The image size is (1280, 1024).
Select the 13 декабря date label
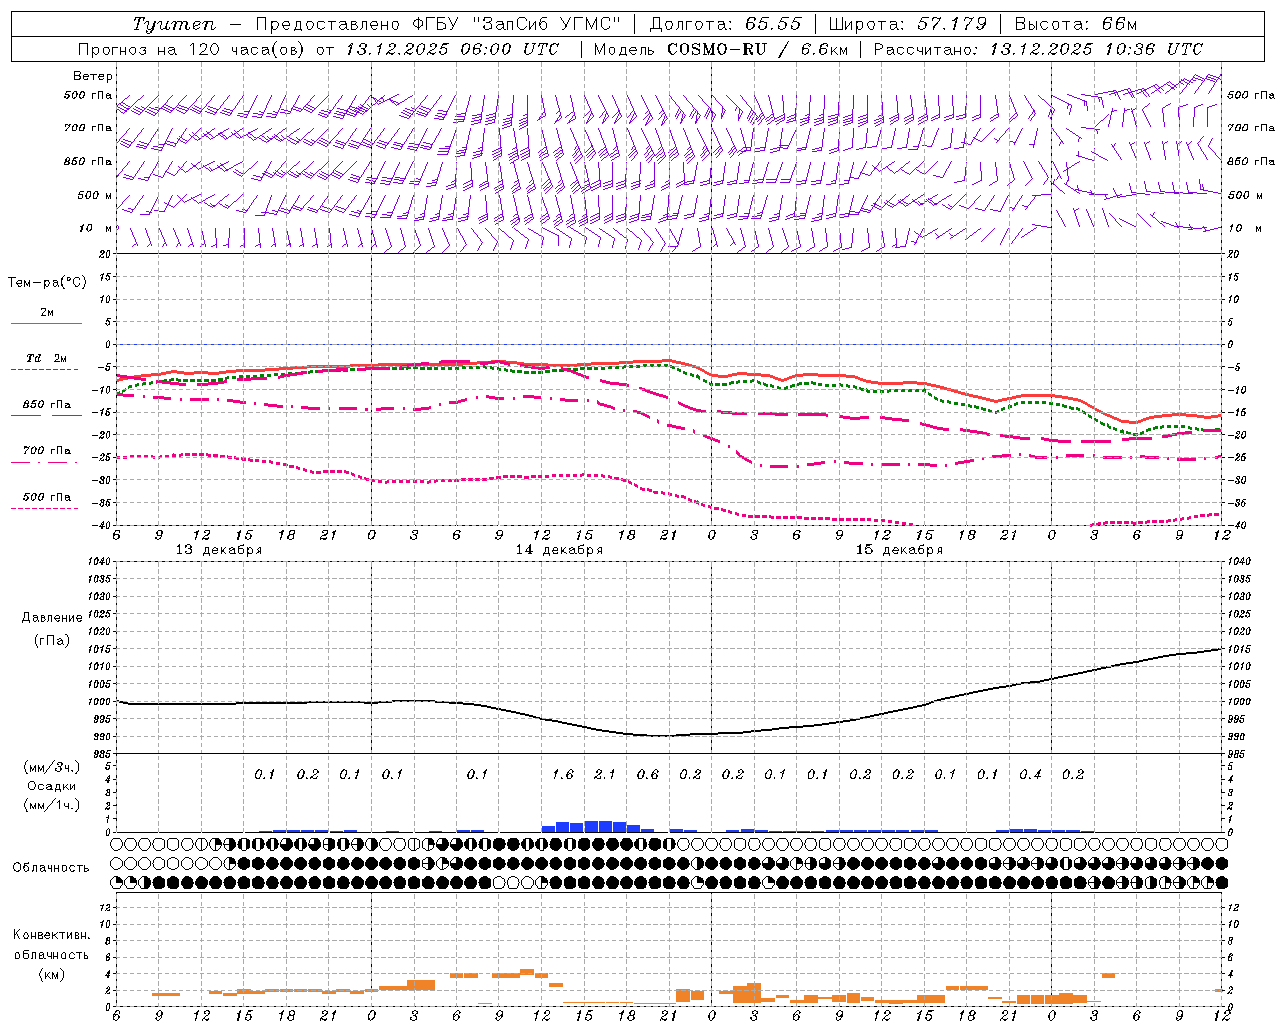pos(219,550)
